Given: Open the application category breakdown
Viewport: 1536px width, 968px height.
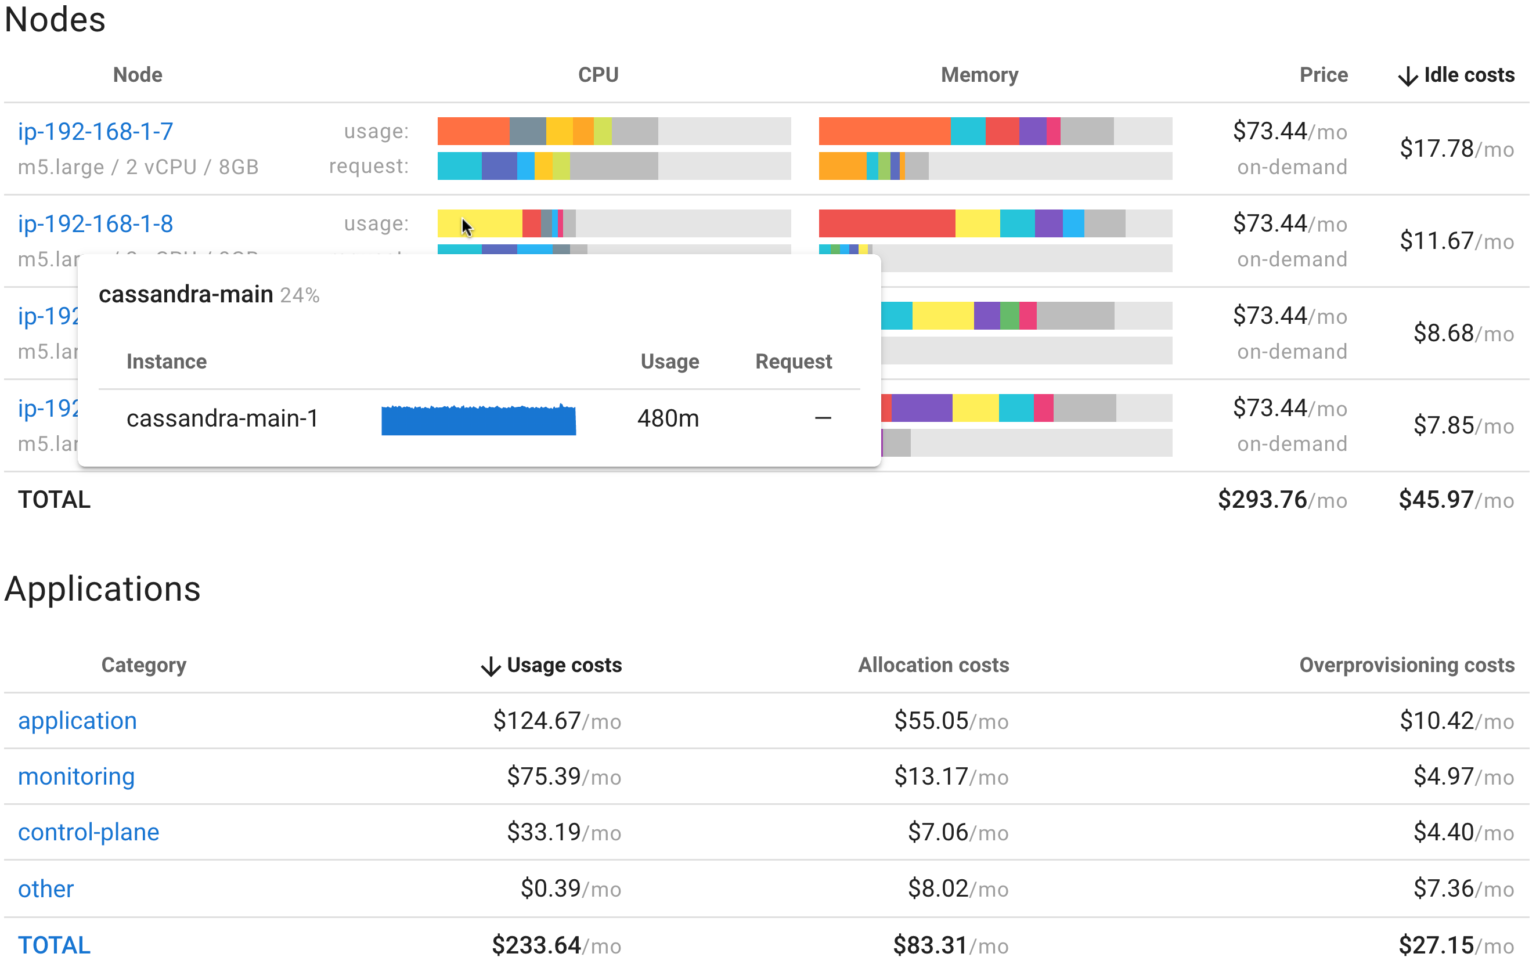Looking at the screenshot, I should pyautogui.click(x=77, y=721).
